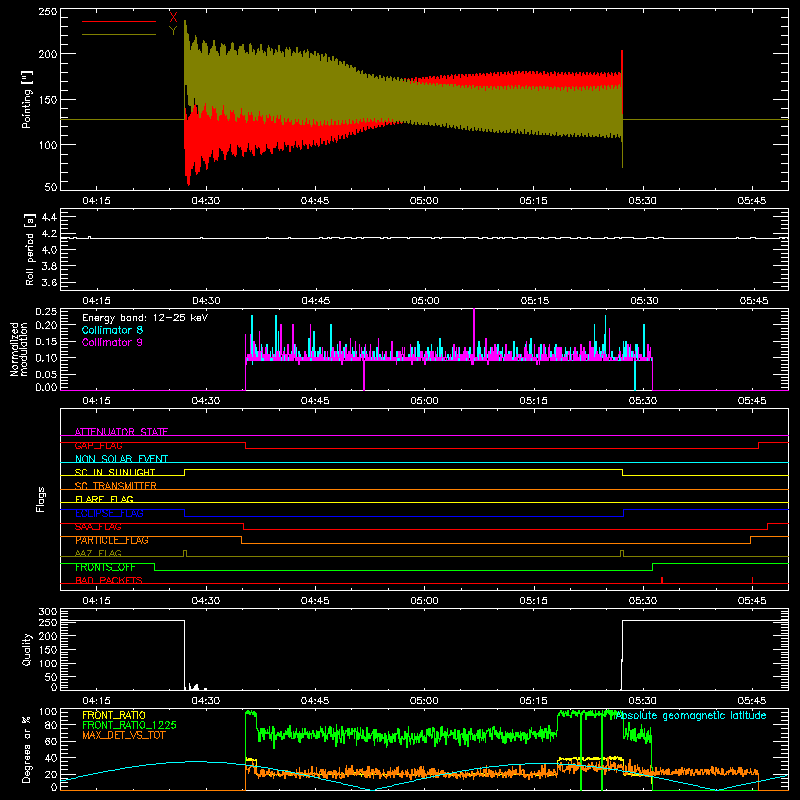Image resolution: width=800 pixels, height=800 pixels.
Task: Click 05:30 time label under the Quality plot
Action: pos(643,701)
